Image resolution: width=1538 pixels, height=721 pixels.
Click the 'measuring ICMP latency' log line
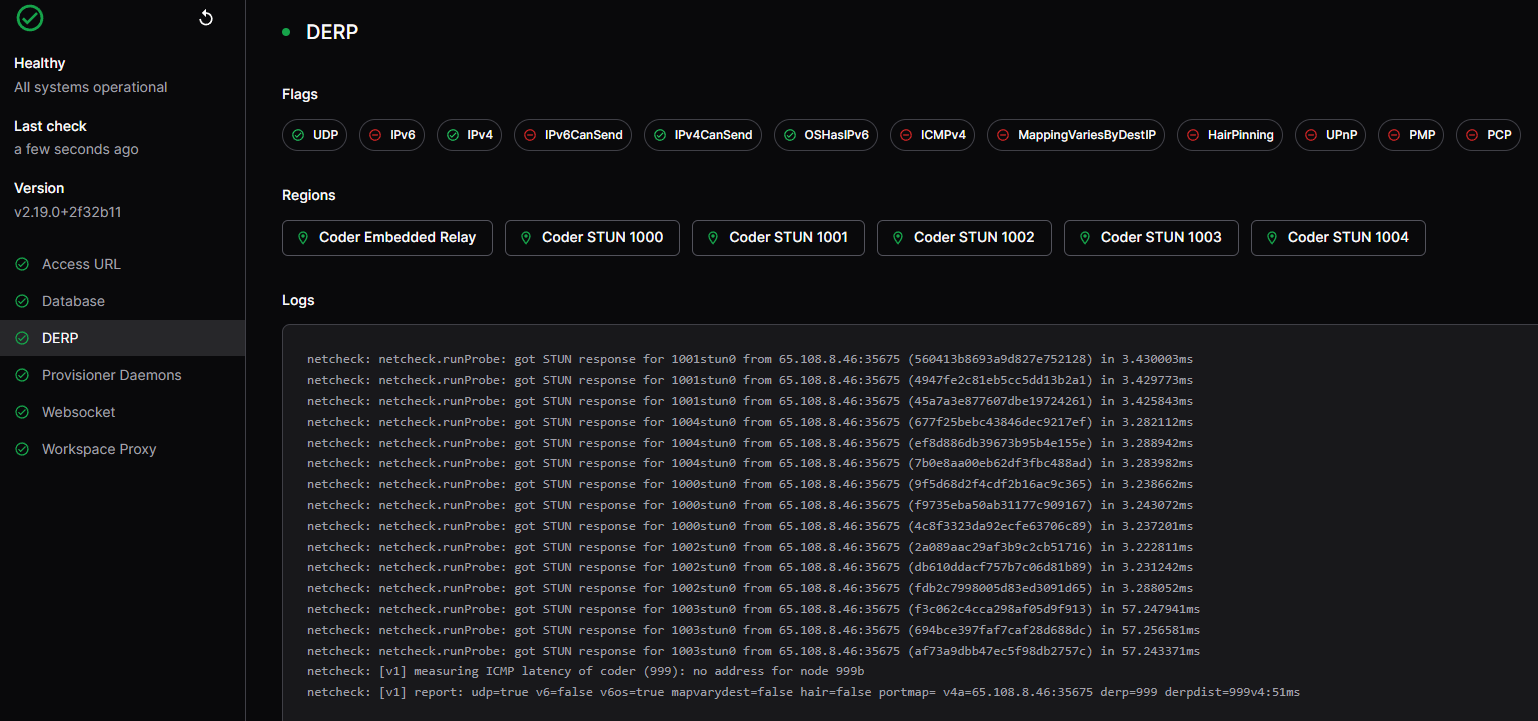[x=586, y=671]
